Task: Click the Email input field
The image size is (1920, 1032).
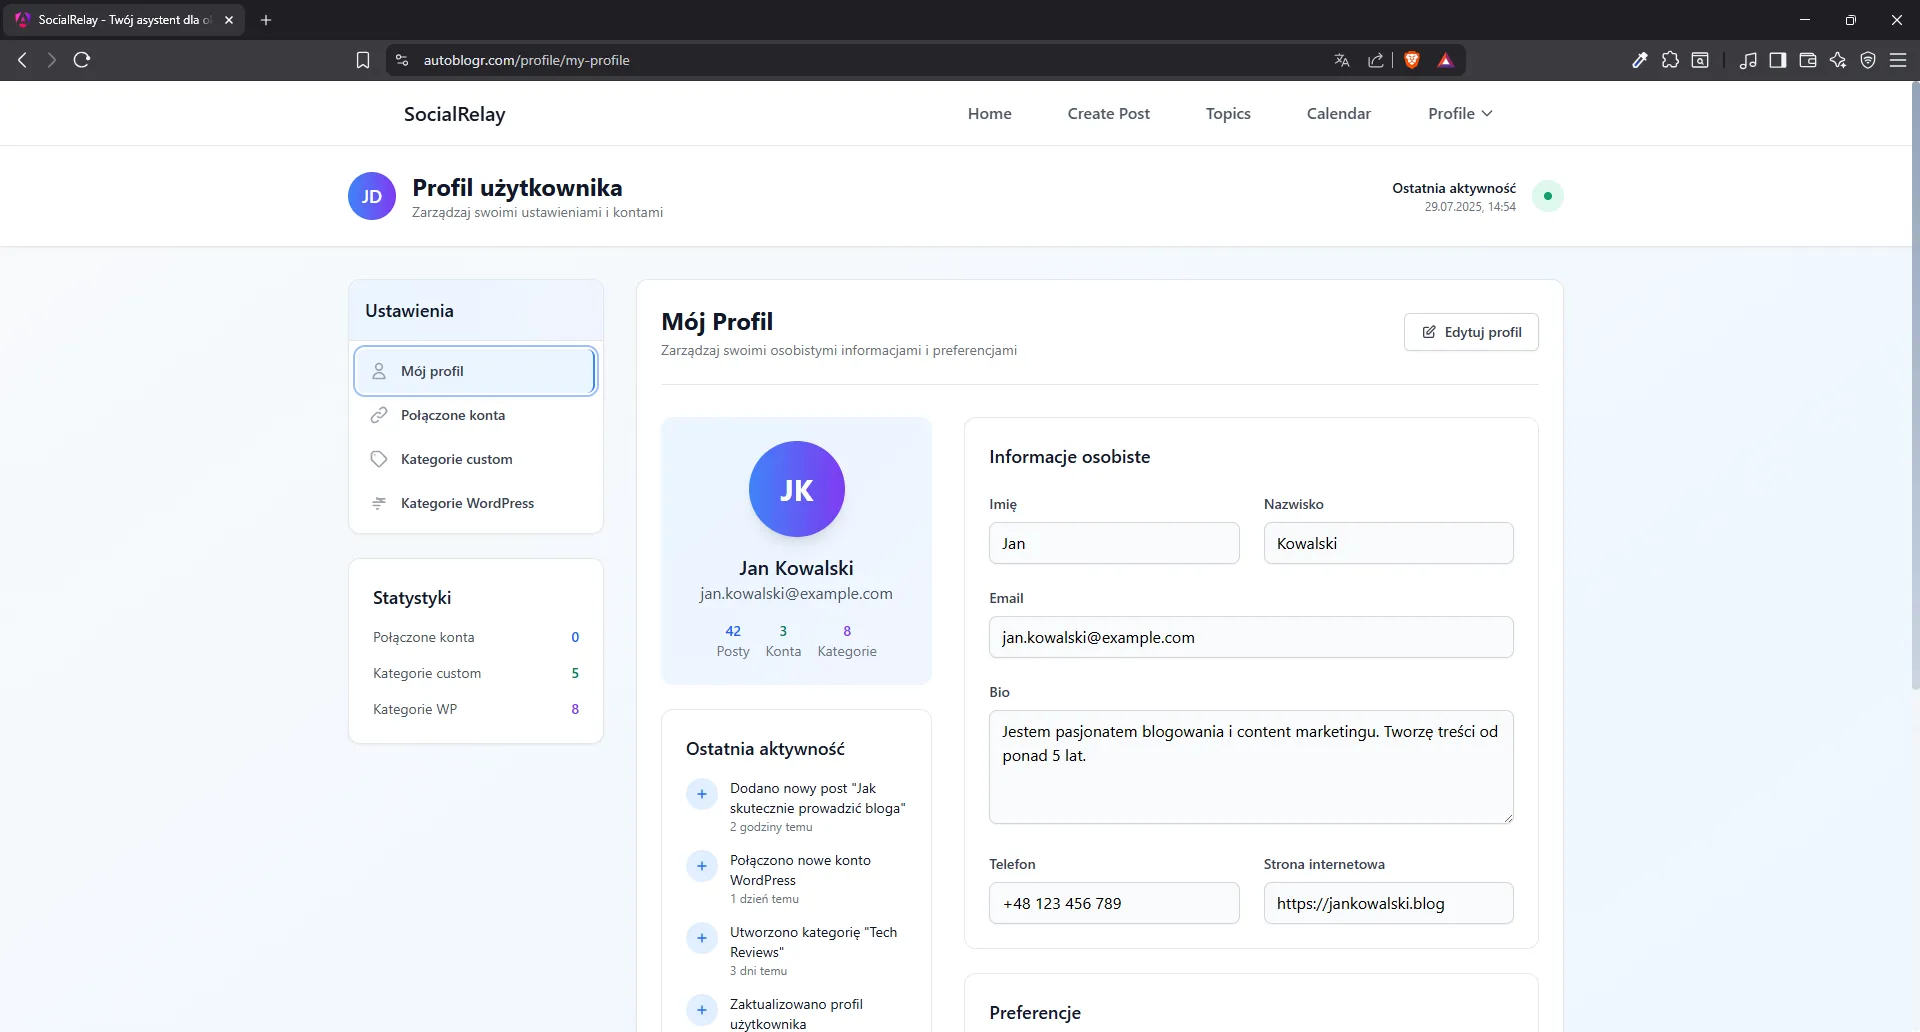Action: (x=1251, y=637)
